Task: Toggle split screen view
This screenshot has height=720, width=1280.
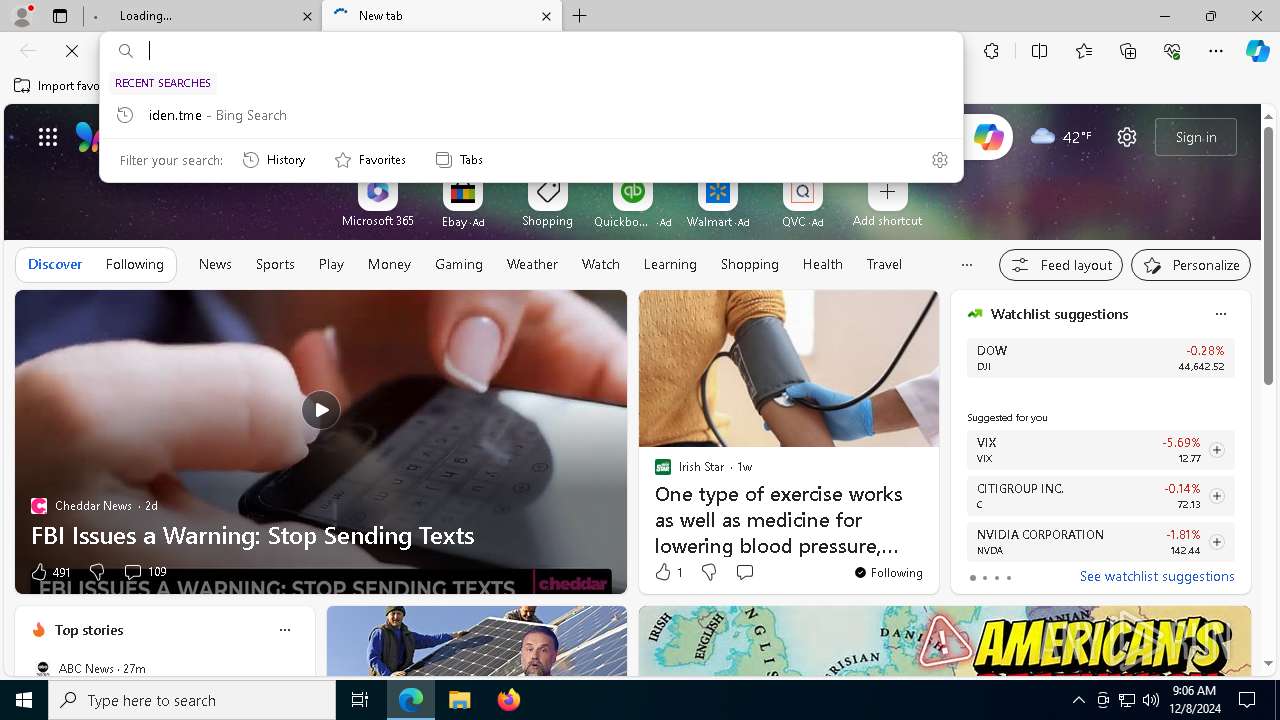Action: tap(1039, 51)
